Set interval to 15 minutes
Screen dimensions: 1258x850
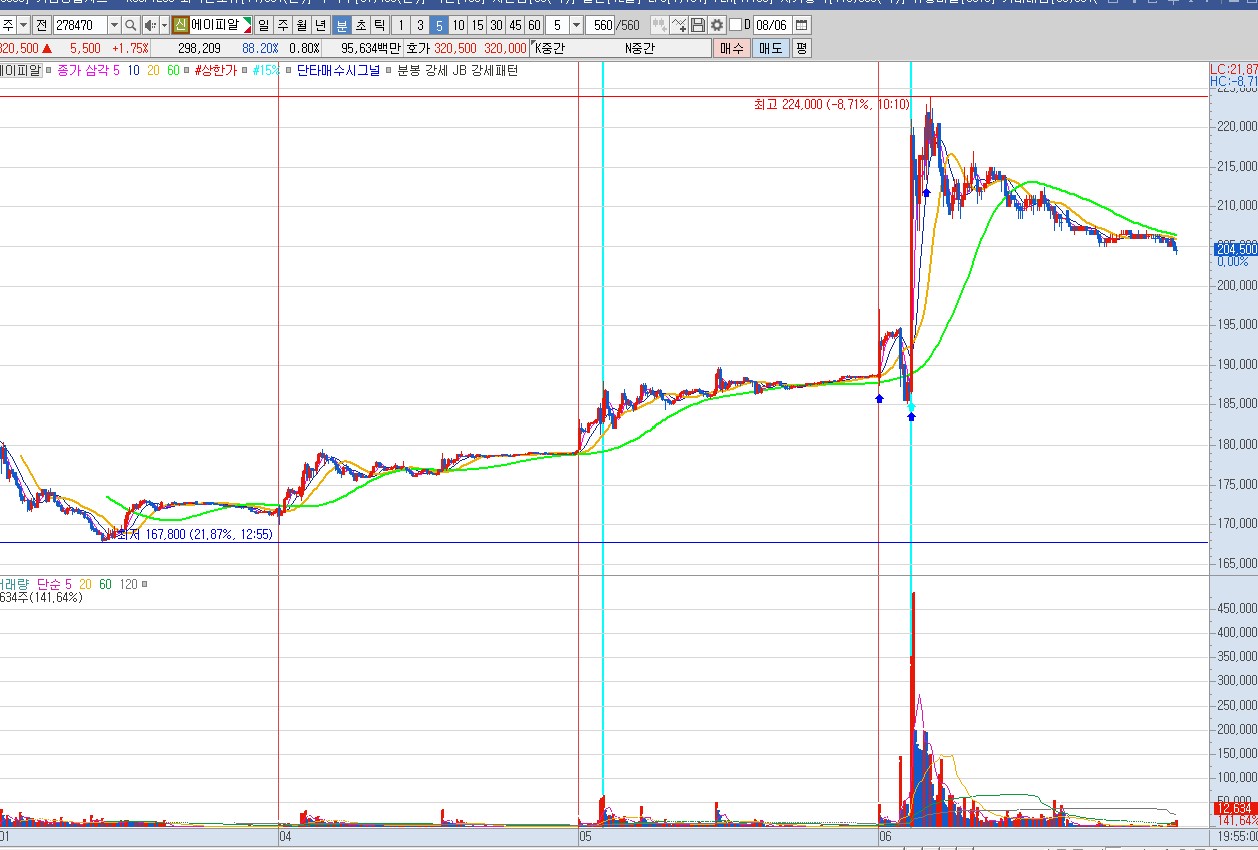point(477,25)
